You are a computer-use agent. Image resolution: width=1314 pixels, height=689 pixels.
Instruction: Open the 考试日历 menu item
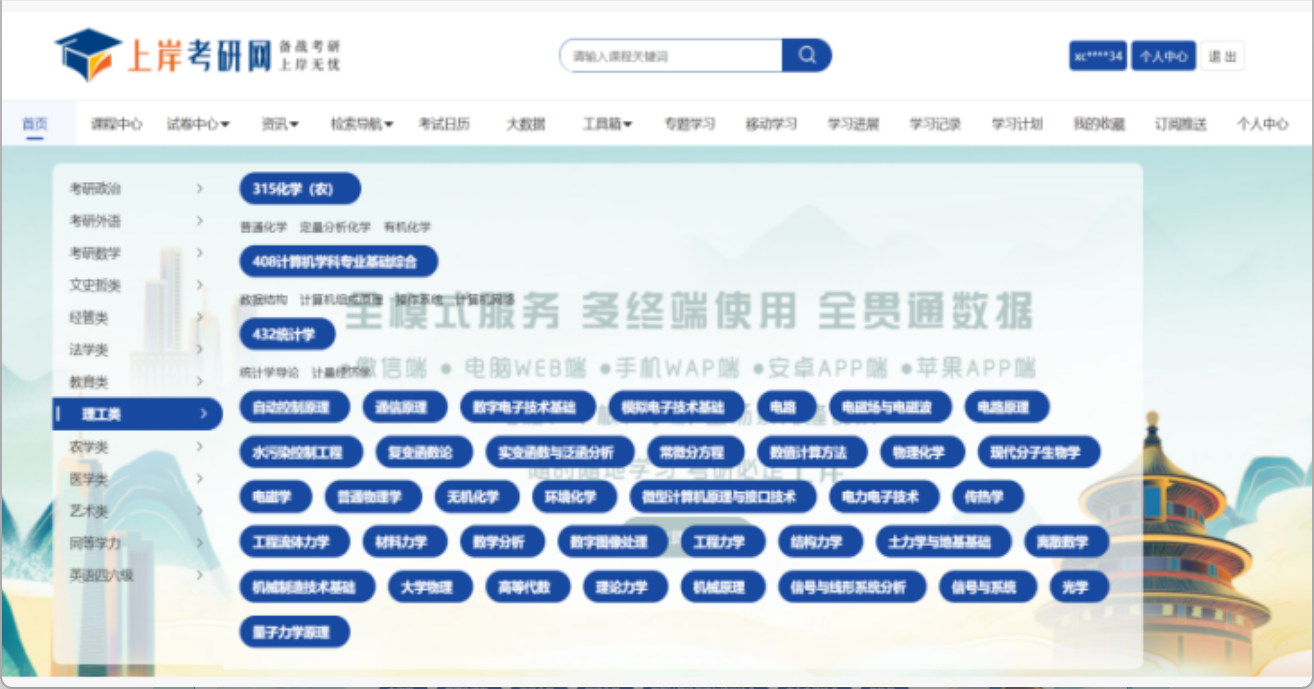click(x=444, y=124)
